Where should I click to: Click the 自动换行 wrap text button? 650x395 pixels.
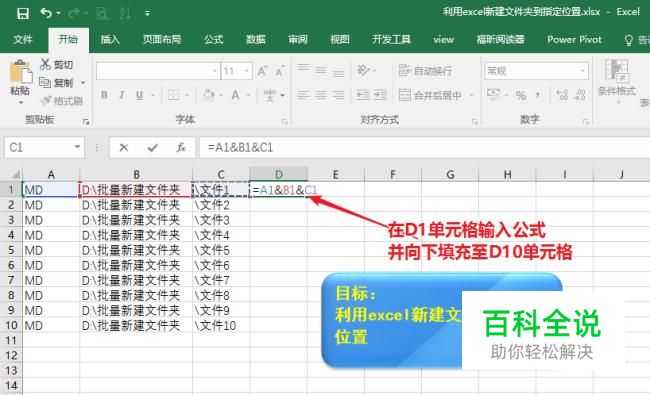425,71
